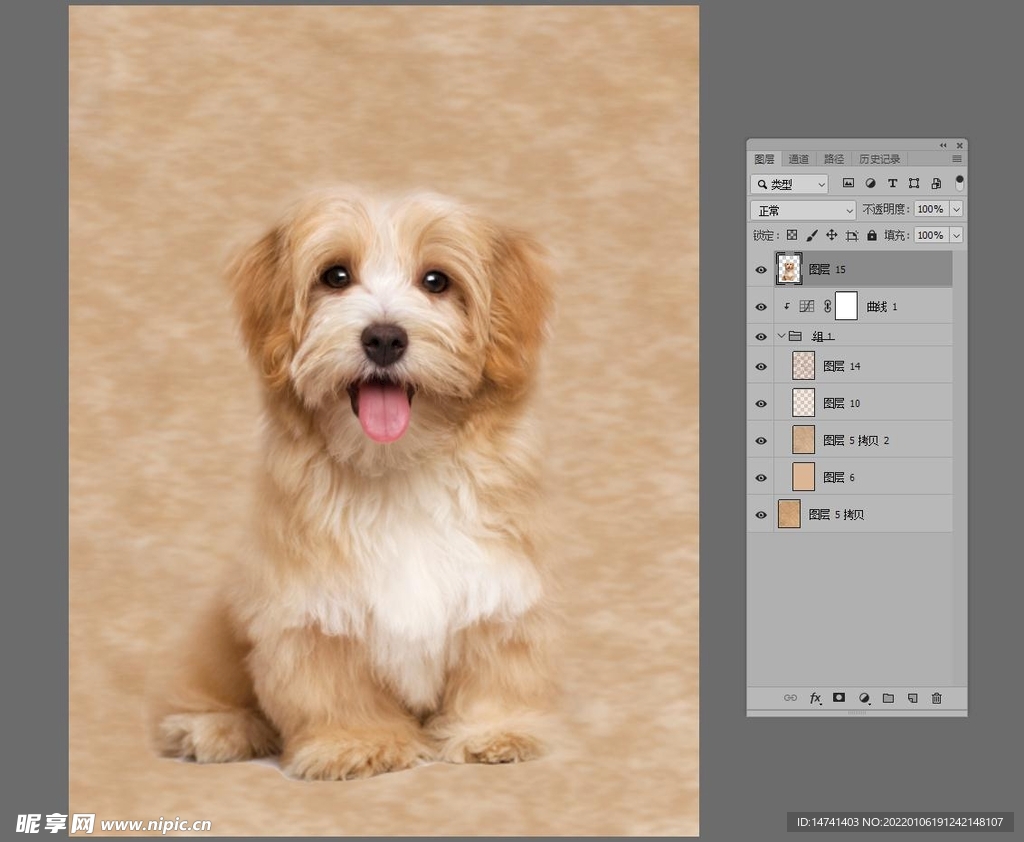Select layer name 图层 15

[x=827, y=269]
